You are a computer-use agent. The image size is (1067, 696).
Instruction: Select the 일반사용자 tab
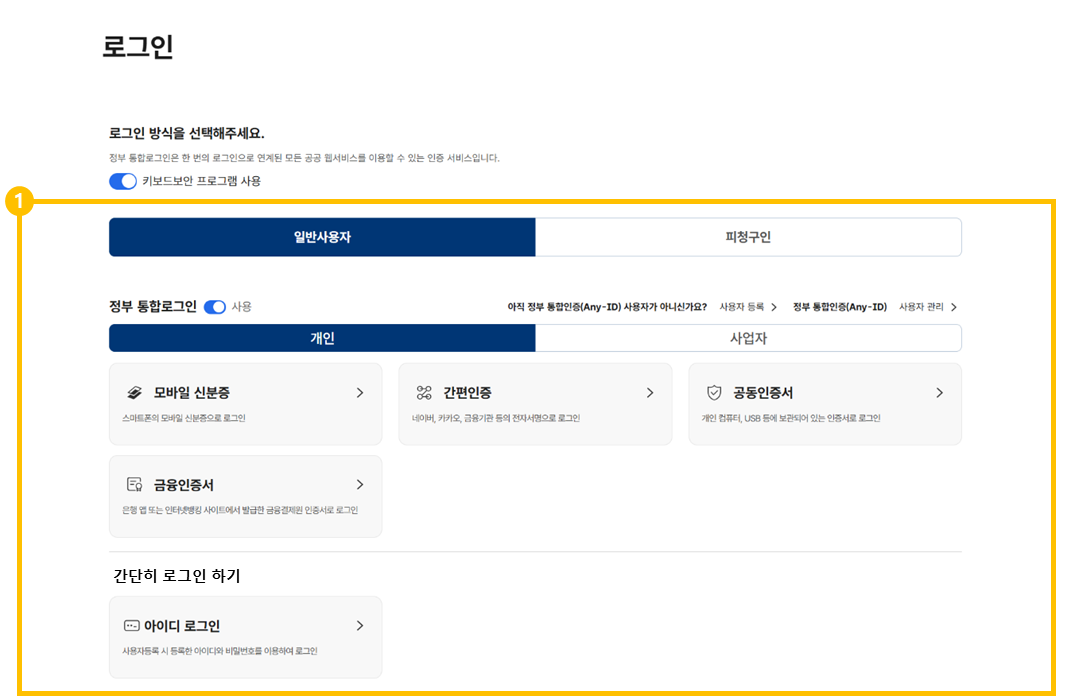323,237
